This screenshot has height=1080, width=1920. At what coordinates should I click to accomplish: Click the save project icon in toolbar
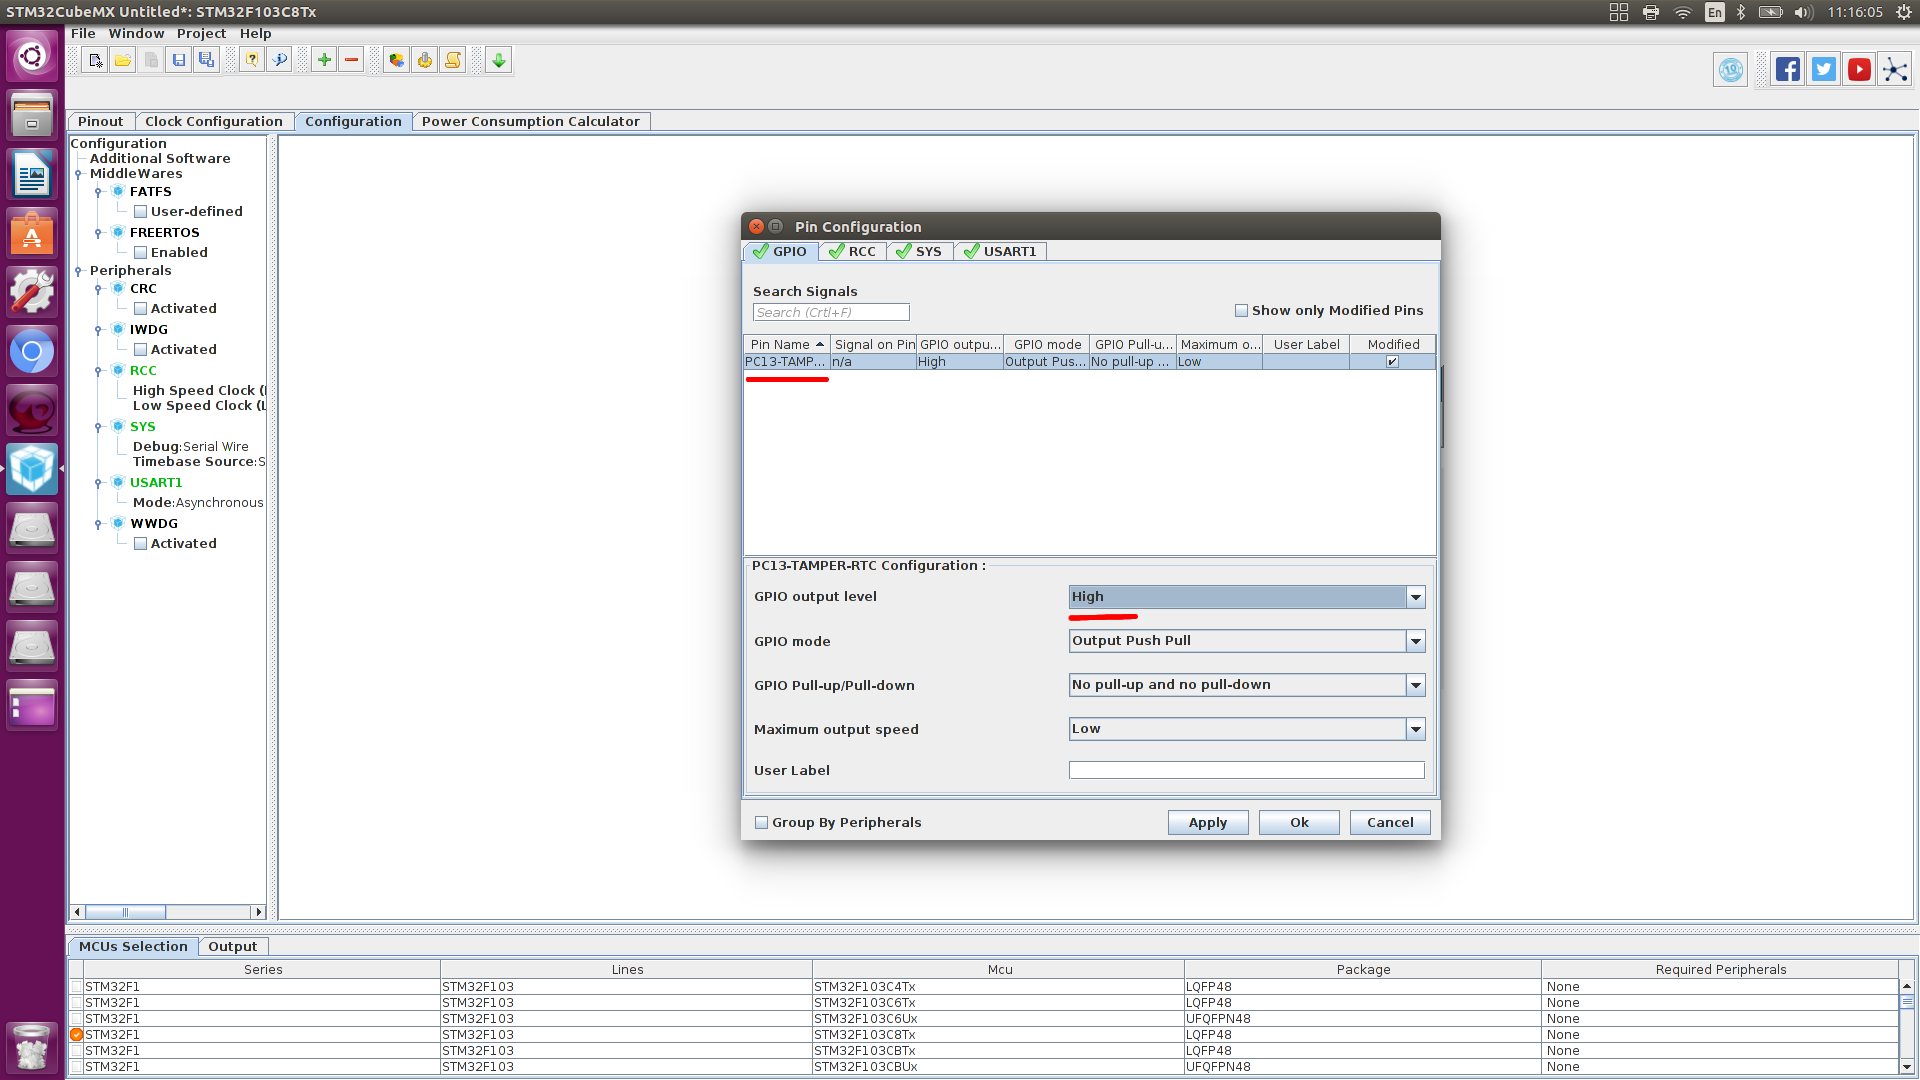pyautogui.click(x=181, y=59)
